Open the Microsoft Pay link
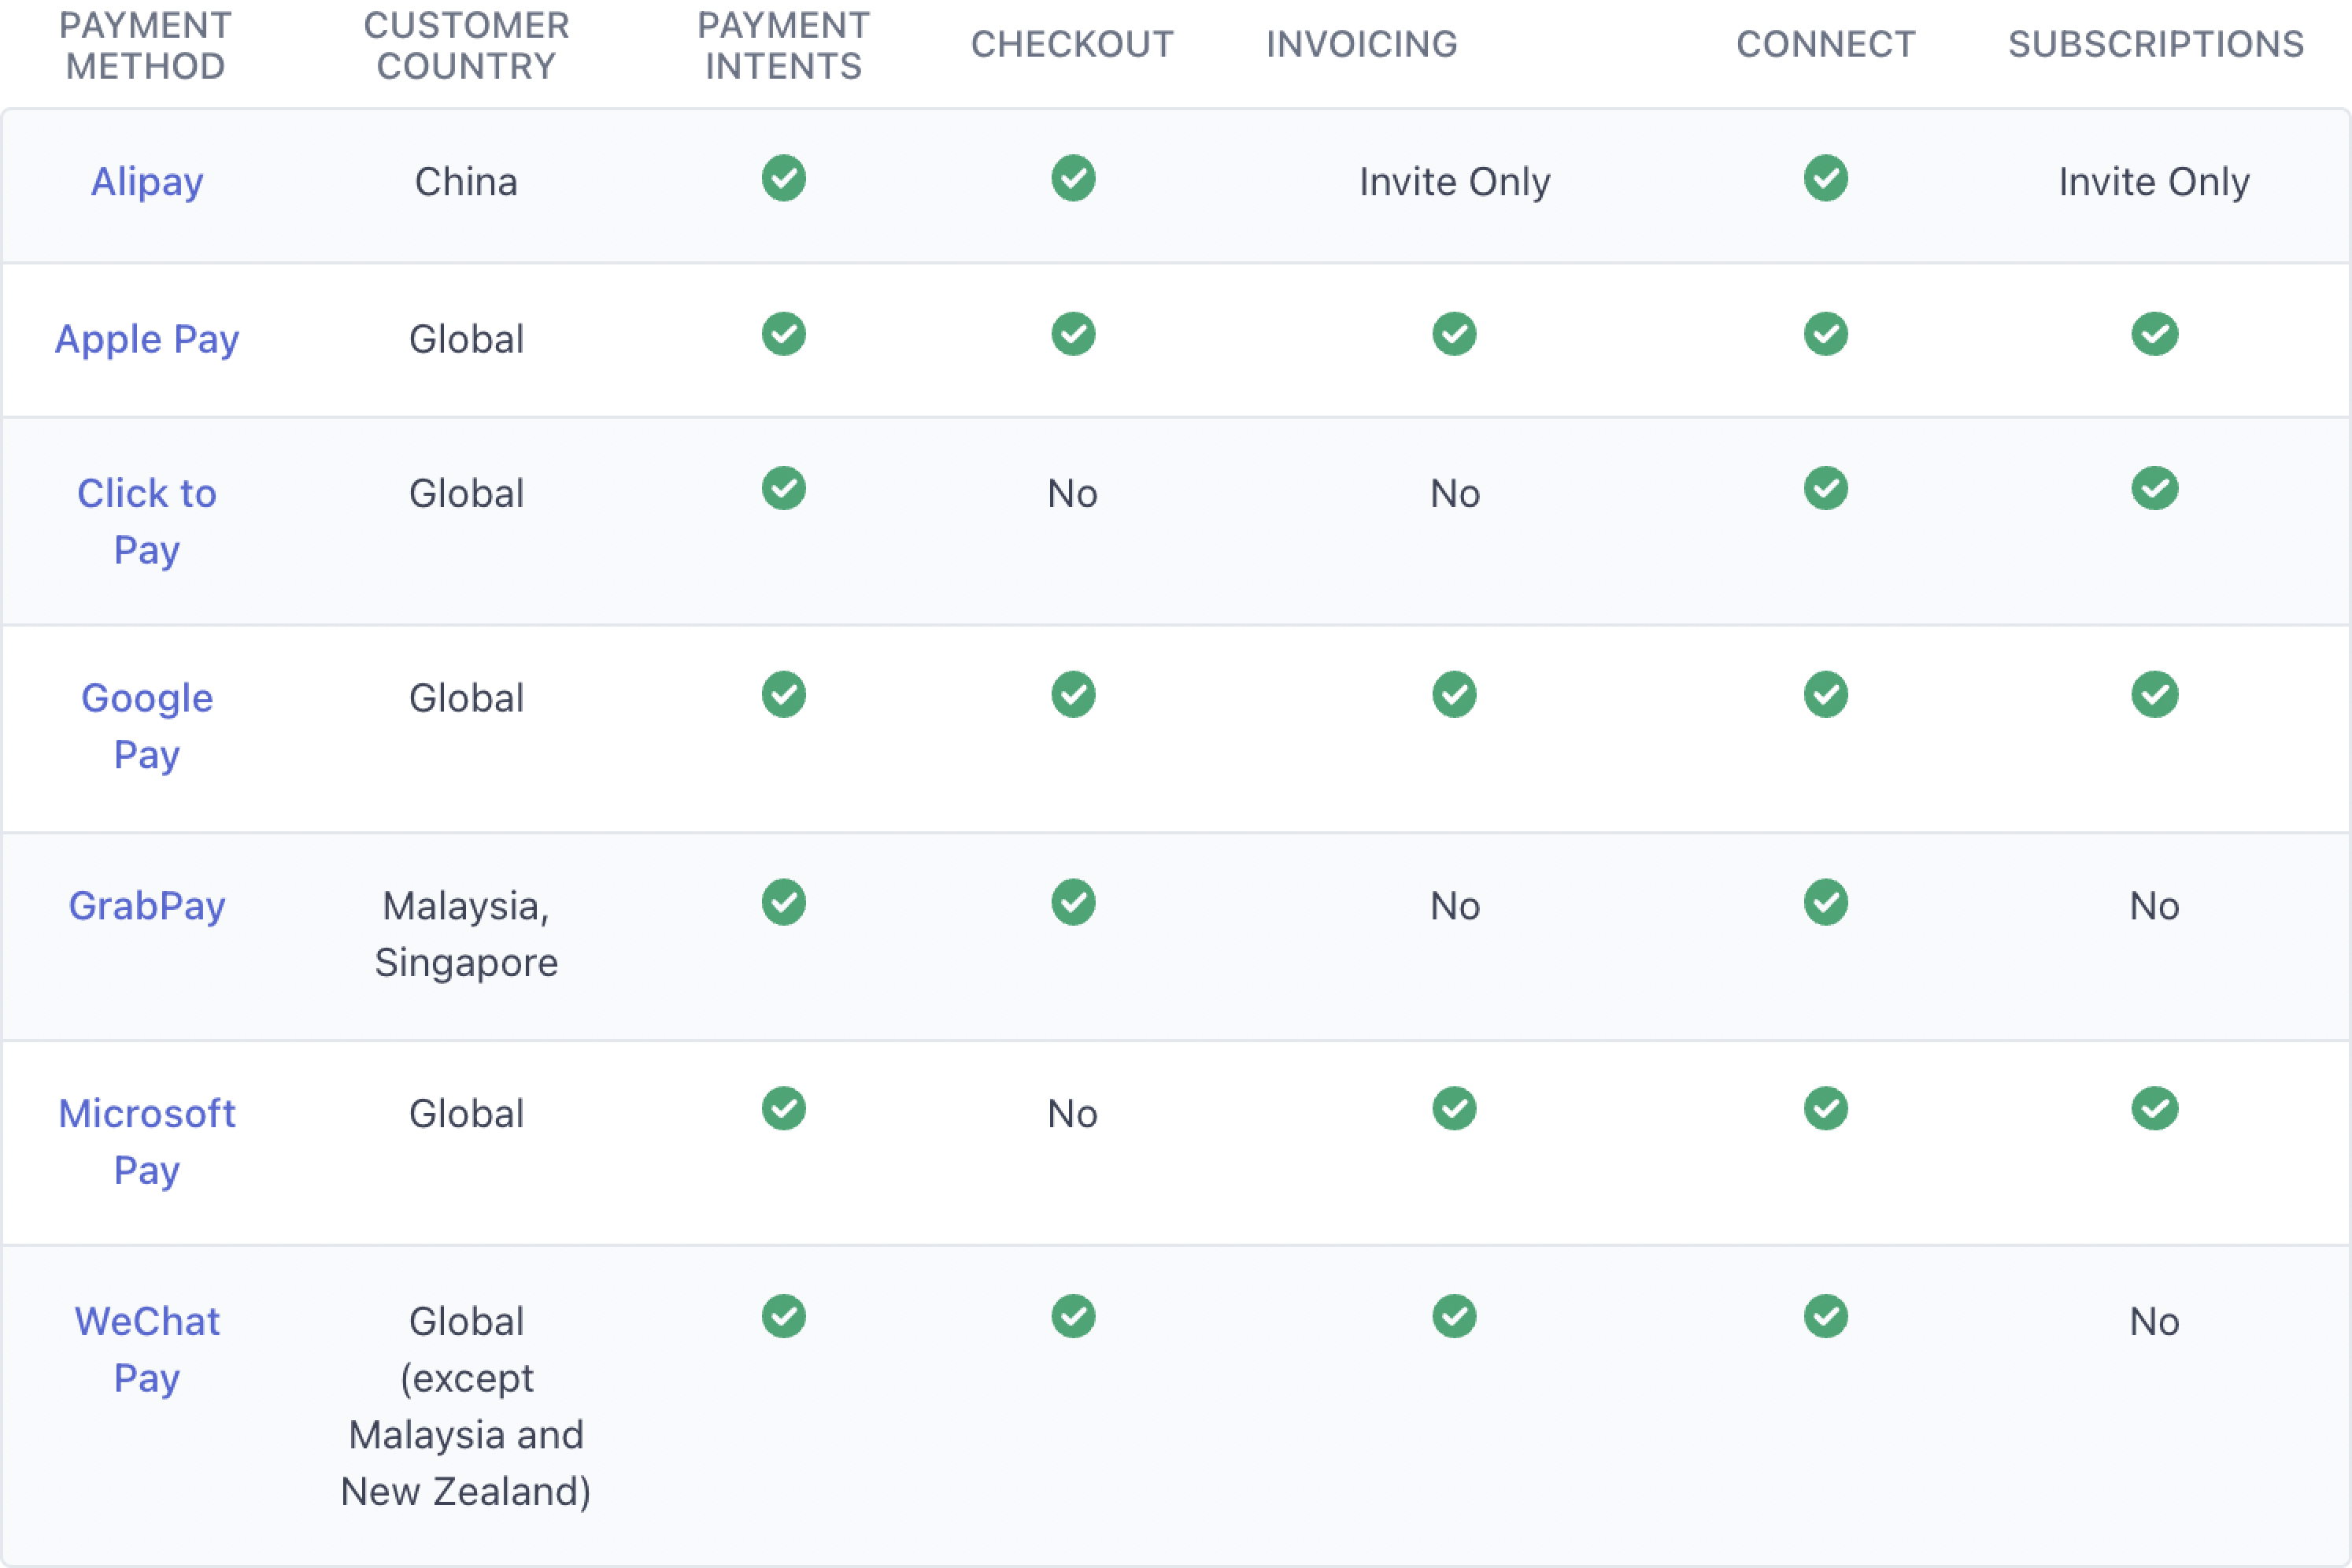 [x=147, y=1141]
